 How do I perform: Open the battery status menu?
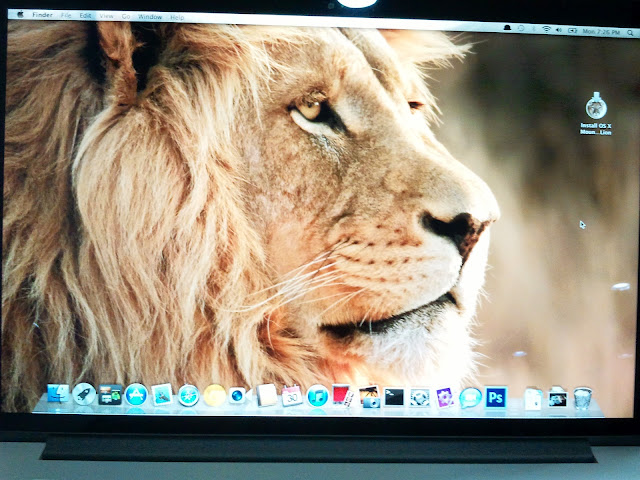tap(573, 30)
